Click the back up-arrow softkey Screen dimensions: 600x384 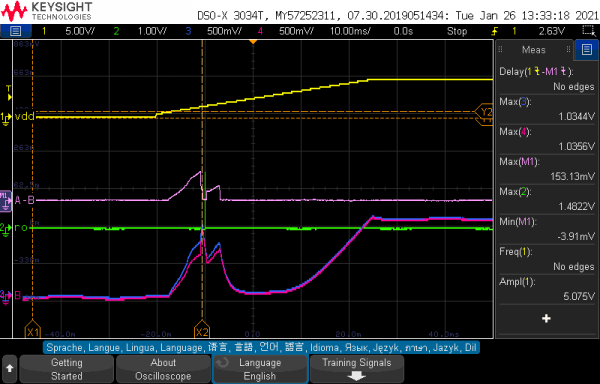[x=10, y=369]
